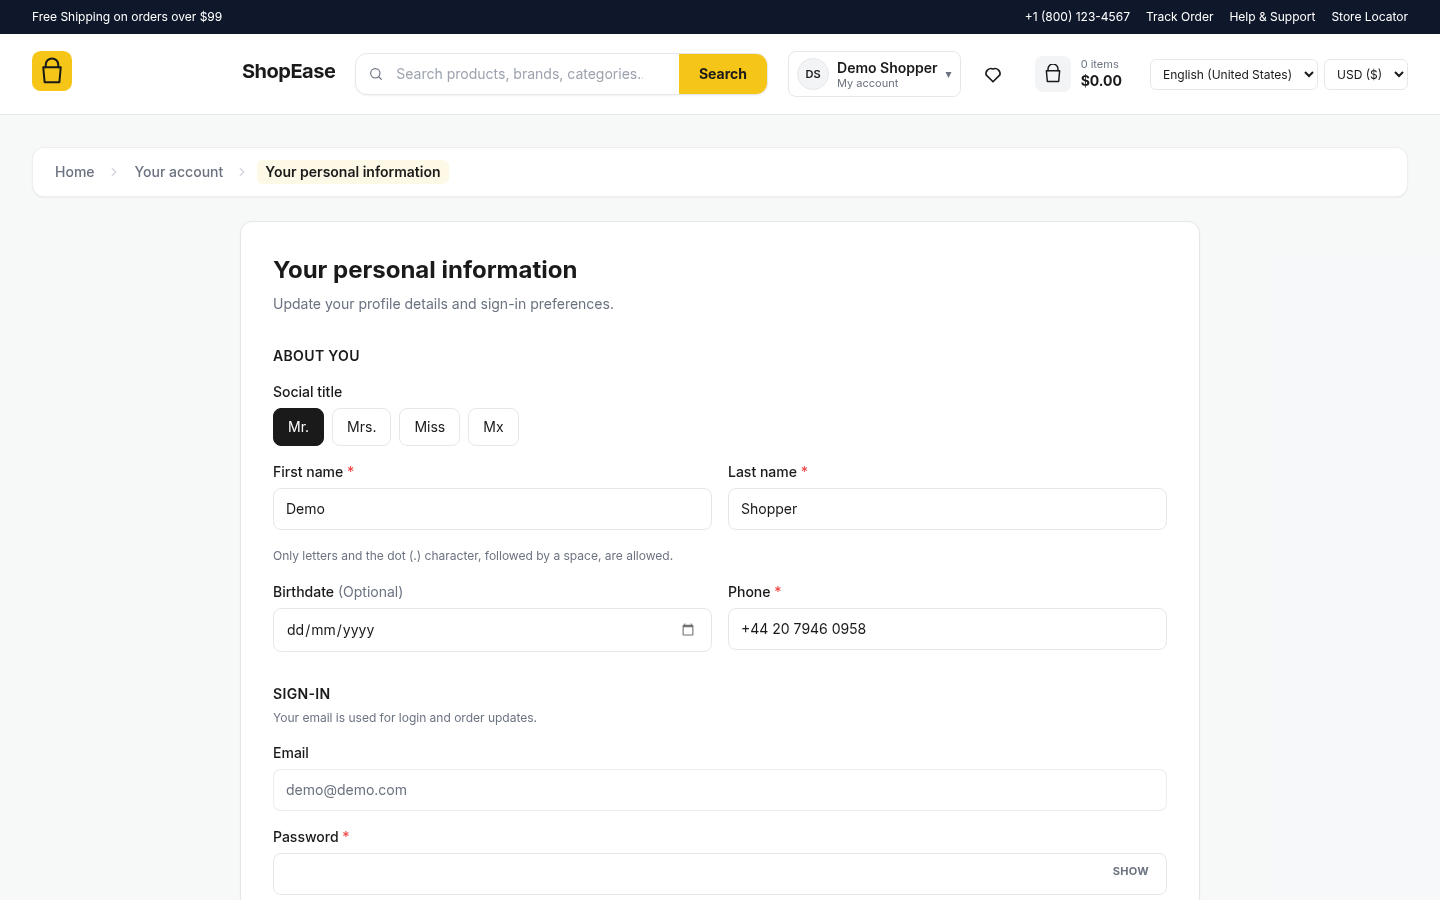The height and width of the screenshot is (900, 1440).
Task: Select the Mrs. social title
Action: [361, 427]
